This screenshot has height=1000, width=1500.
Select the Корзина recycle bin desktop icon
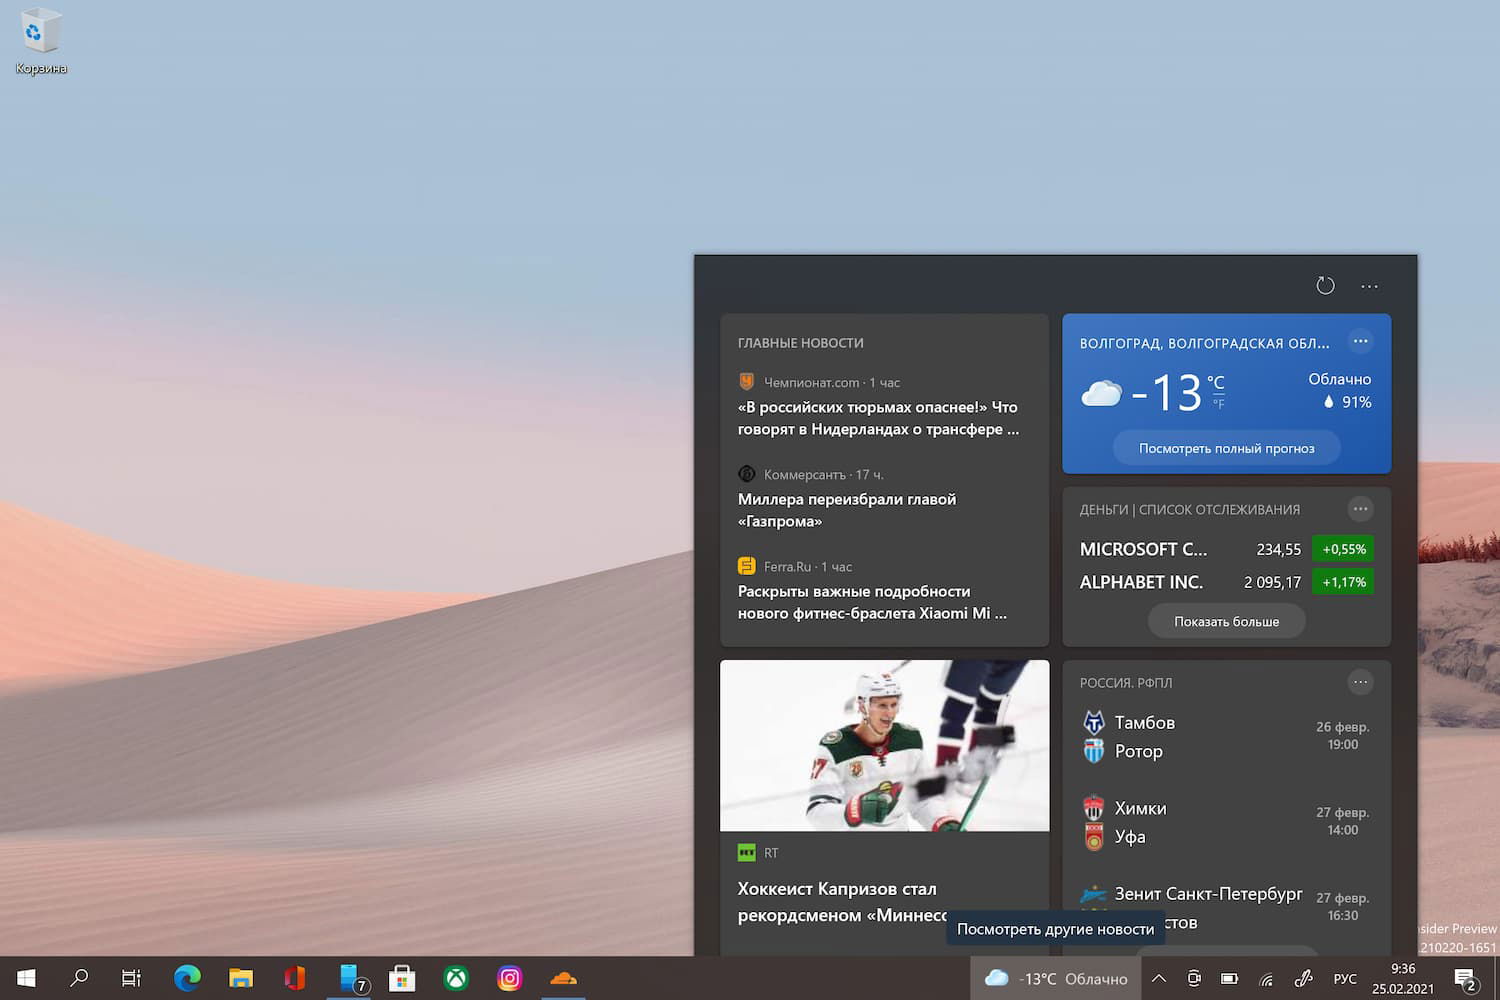[41, 42]
